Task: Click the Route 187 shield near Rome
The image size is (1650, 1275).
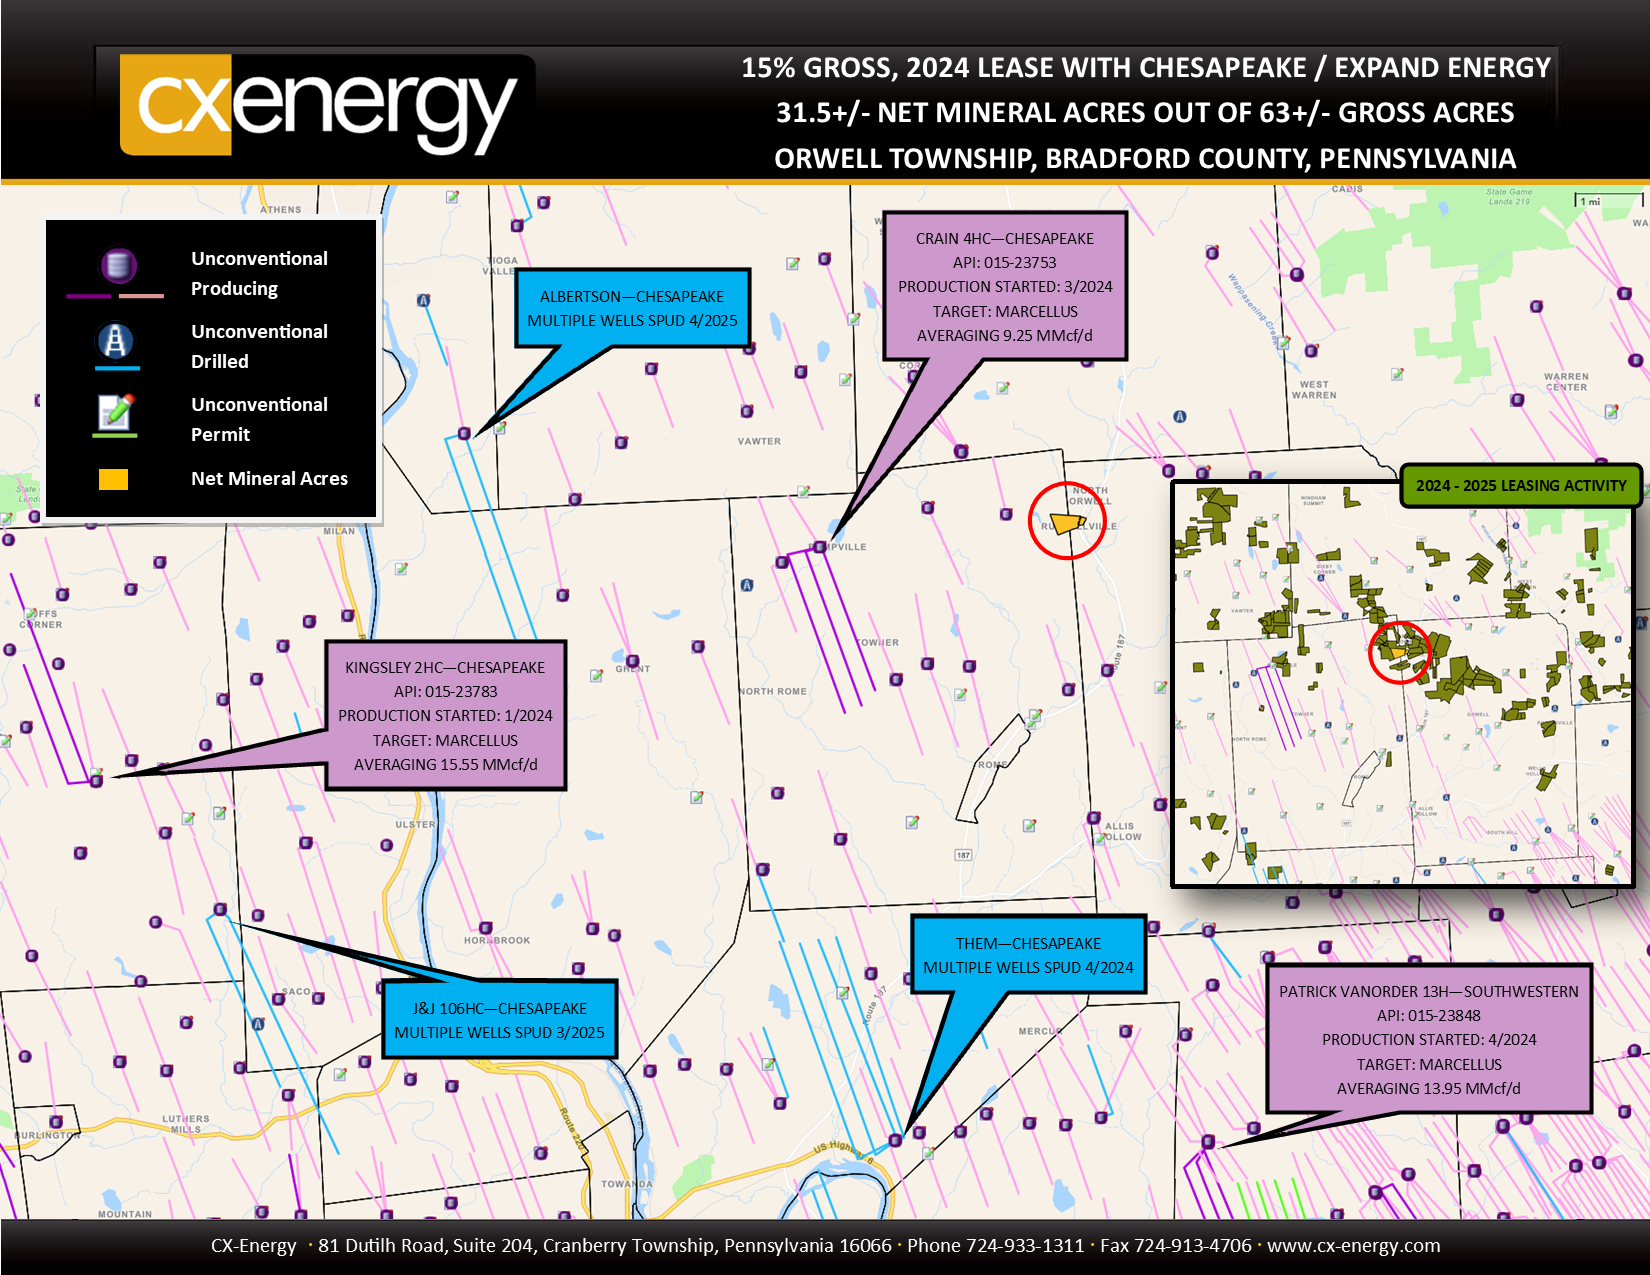Action: [x=963, y=855]
